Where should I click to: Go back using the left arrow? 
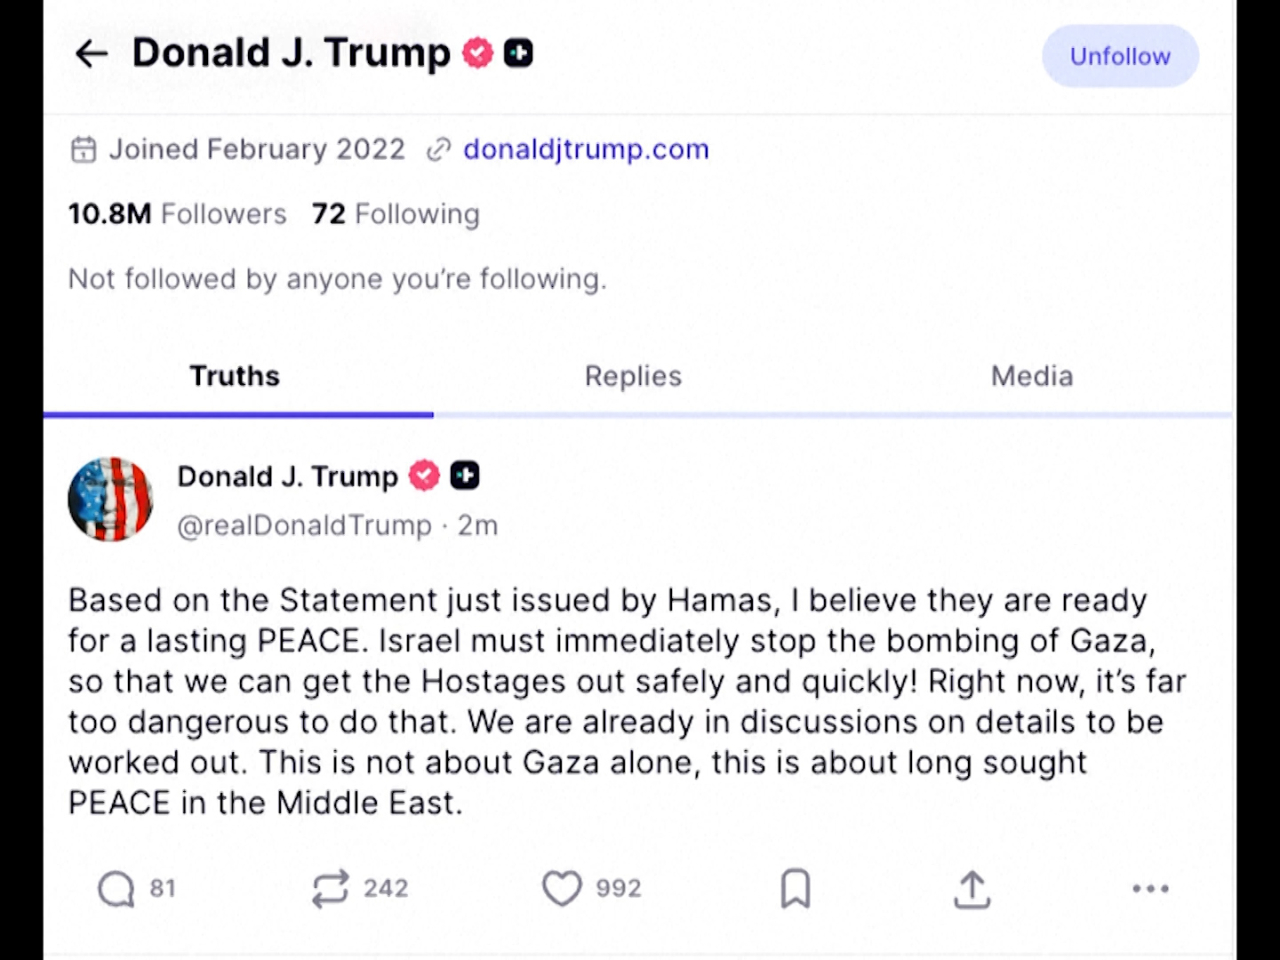[x=91, y=54]
